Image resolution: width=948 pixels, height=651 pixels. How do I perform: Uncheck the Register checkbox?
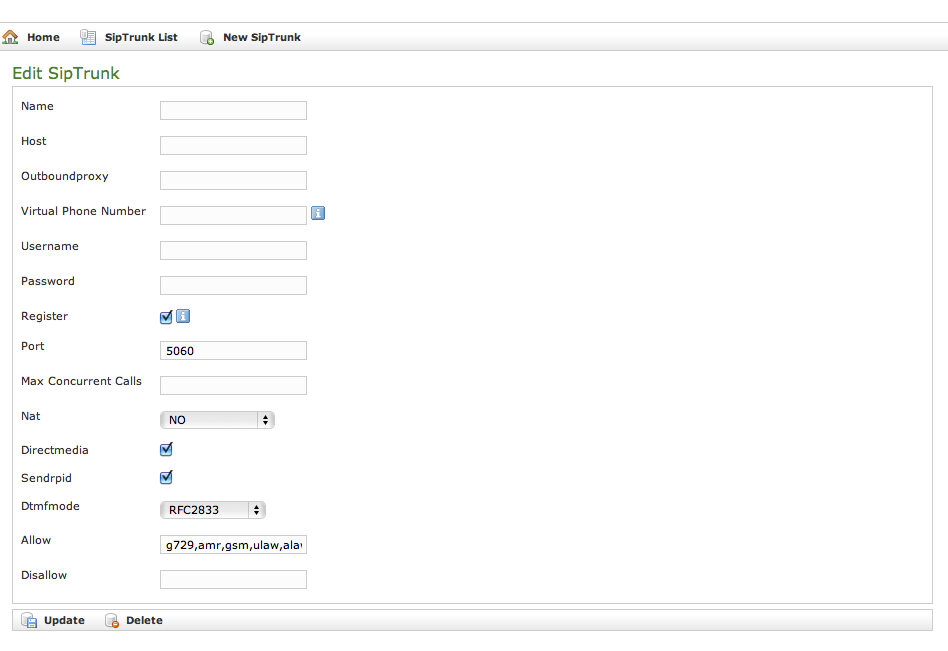tap(167, 317)
